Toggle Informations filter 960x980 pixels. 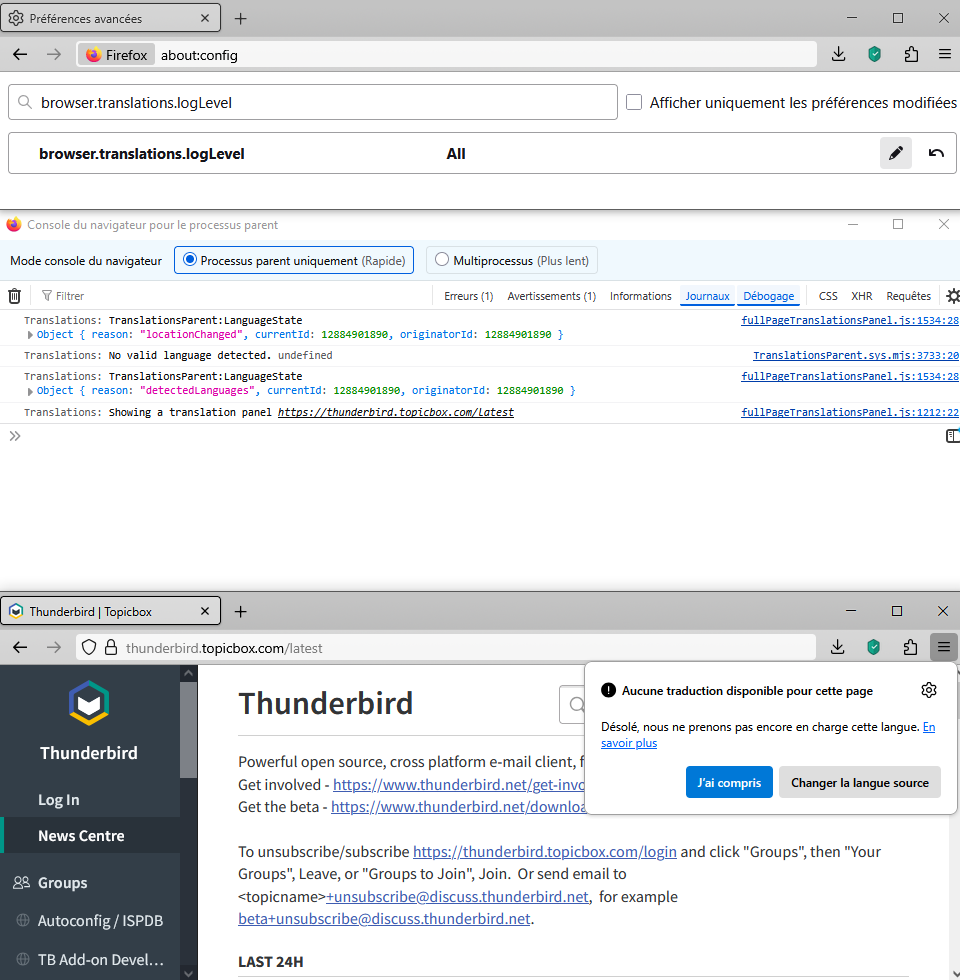[x=641, y=296]
